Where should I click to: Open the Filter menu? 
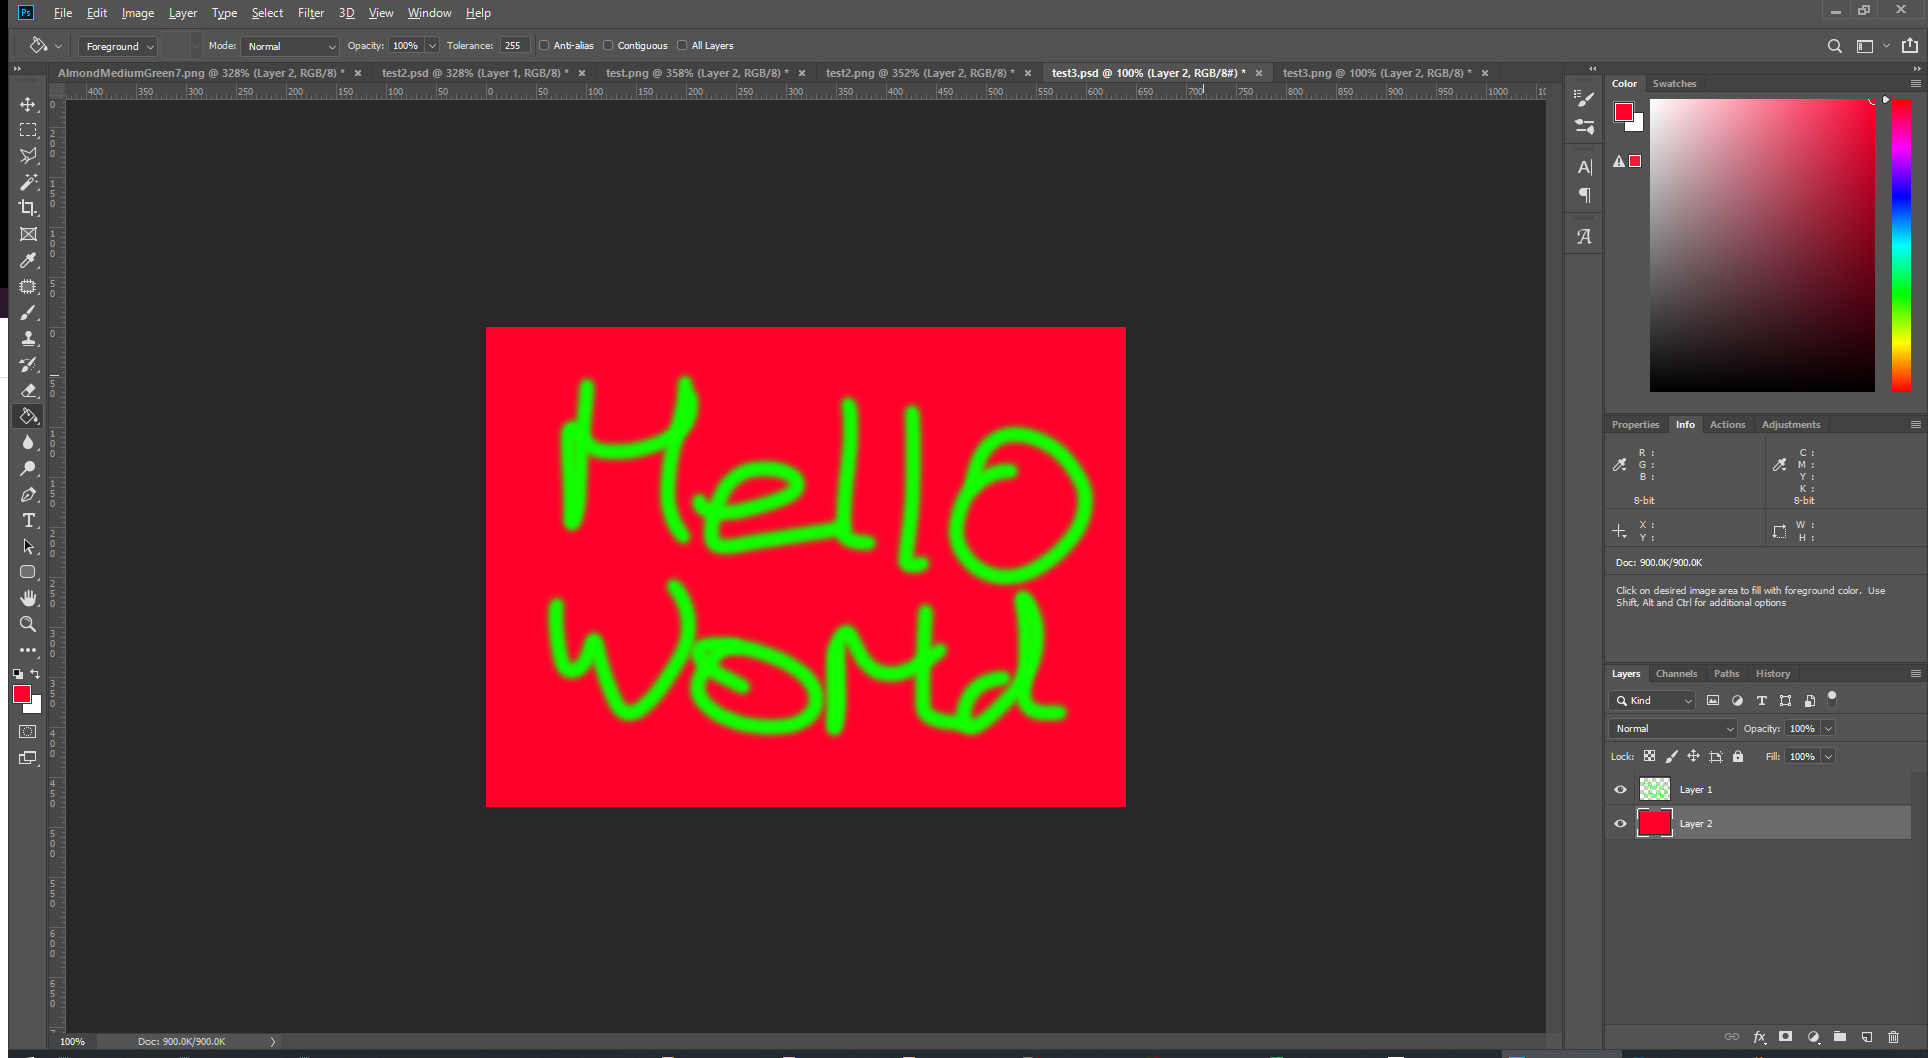point(310,13)
